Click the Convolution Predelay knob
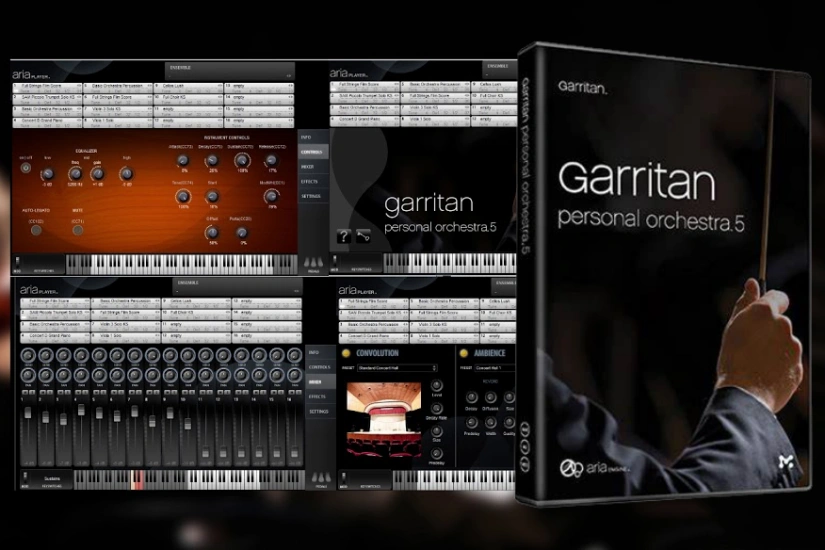825x550 pixels. [437, 453]
